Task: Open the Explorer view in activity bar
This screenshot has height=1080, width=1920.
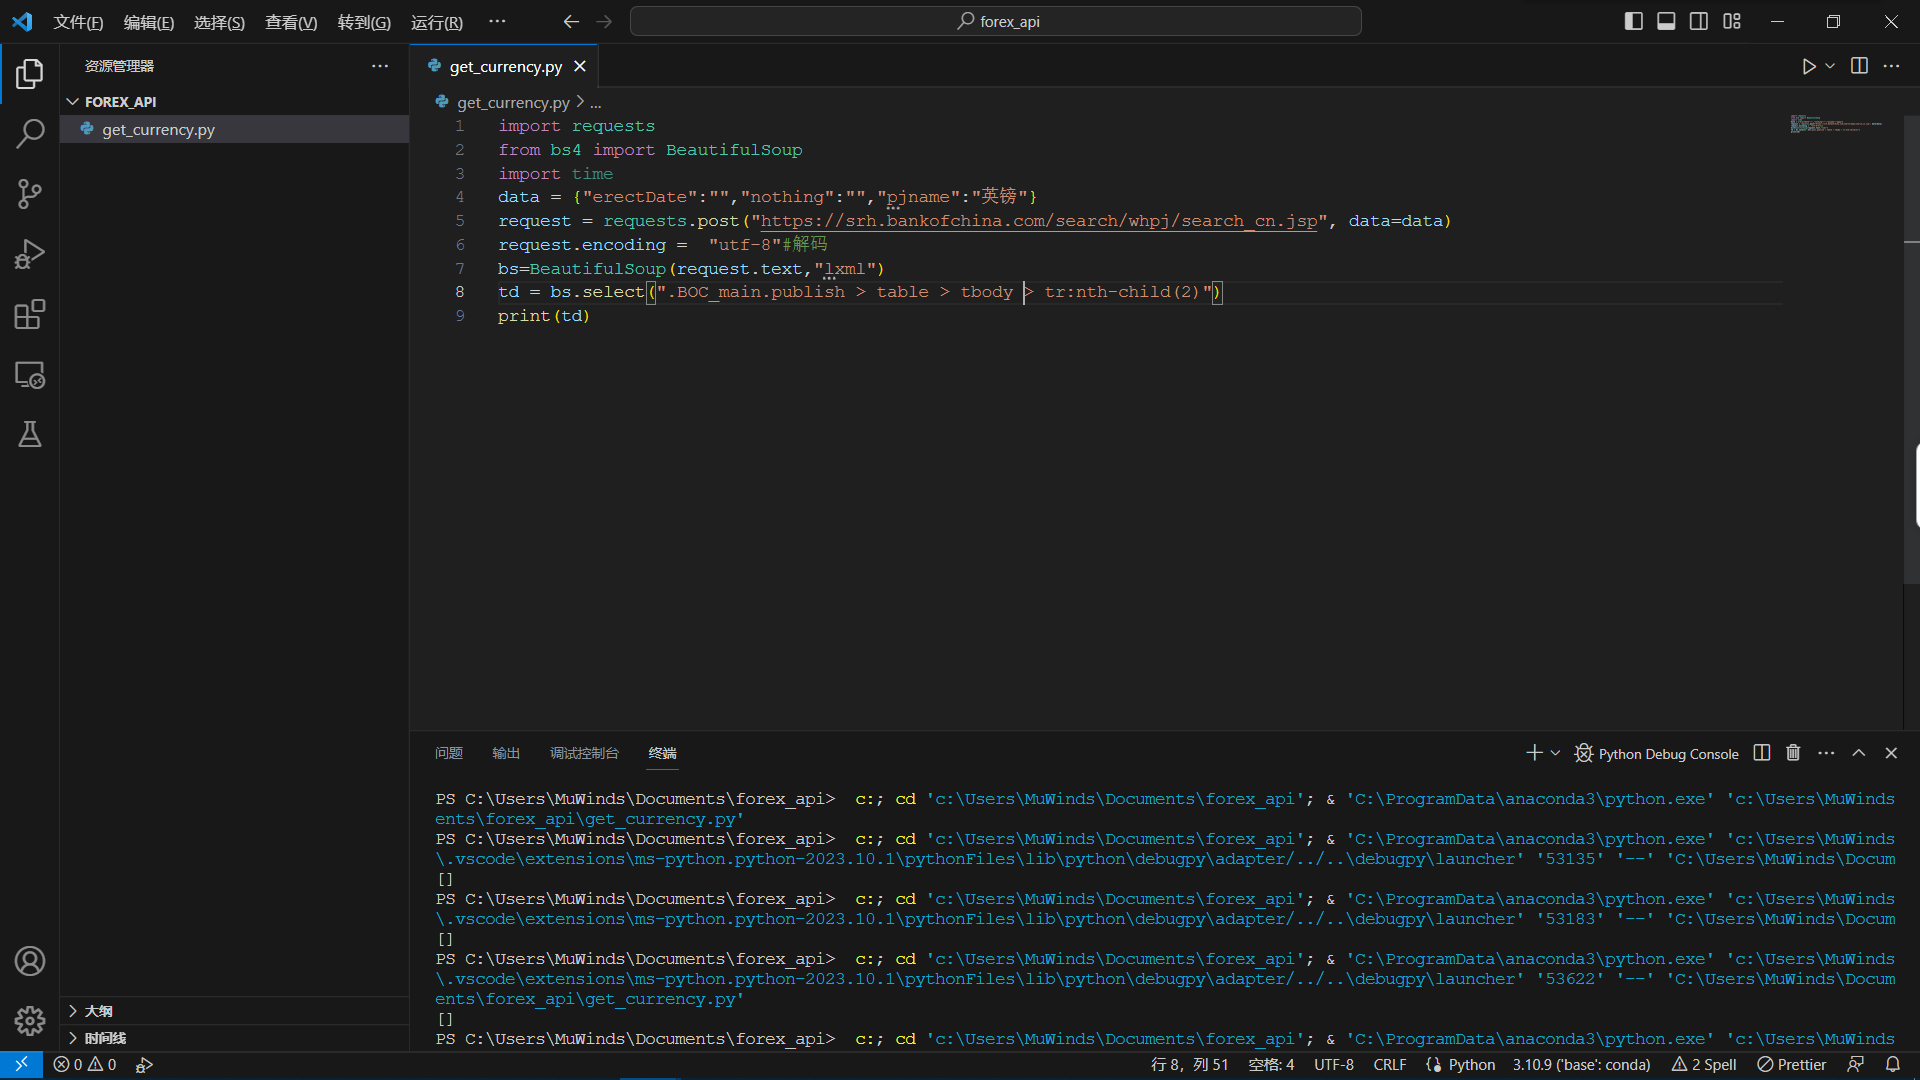Action: coord(30,73)
